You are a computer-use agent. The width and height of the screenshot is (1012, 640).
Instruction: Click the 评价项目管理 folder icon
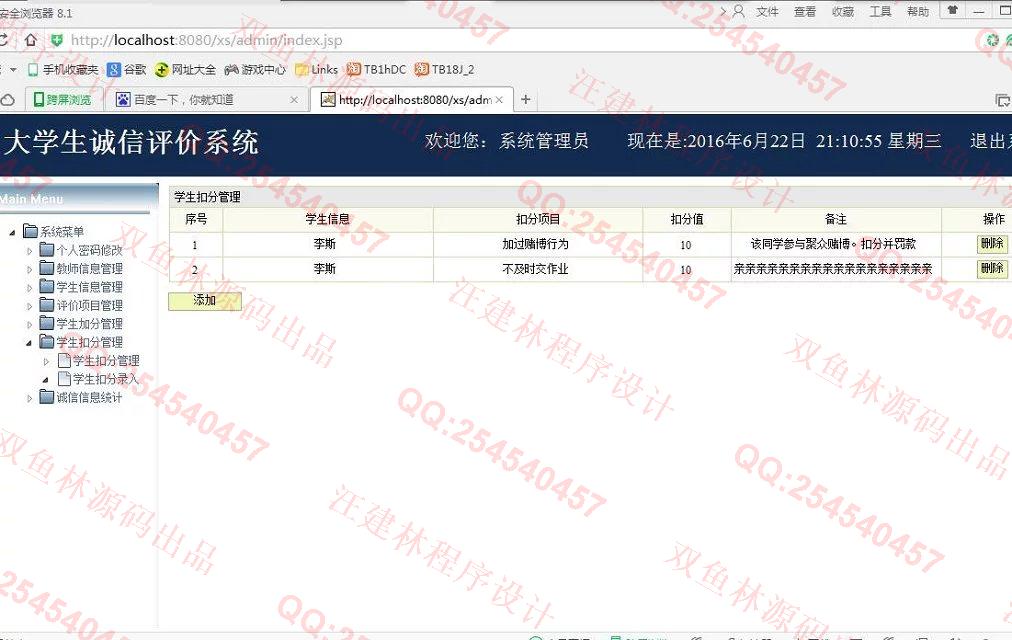[x=46, y=305]
